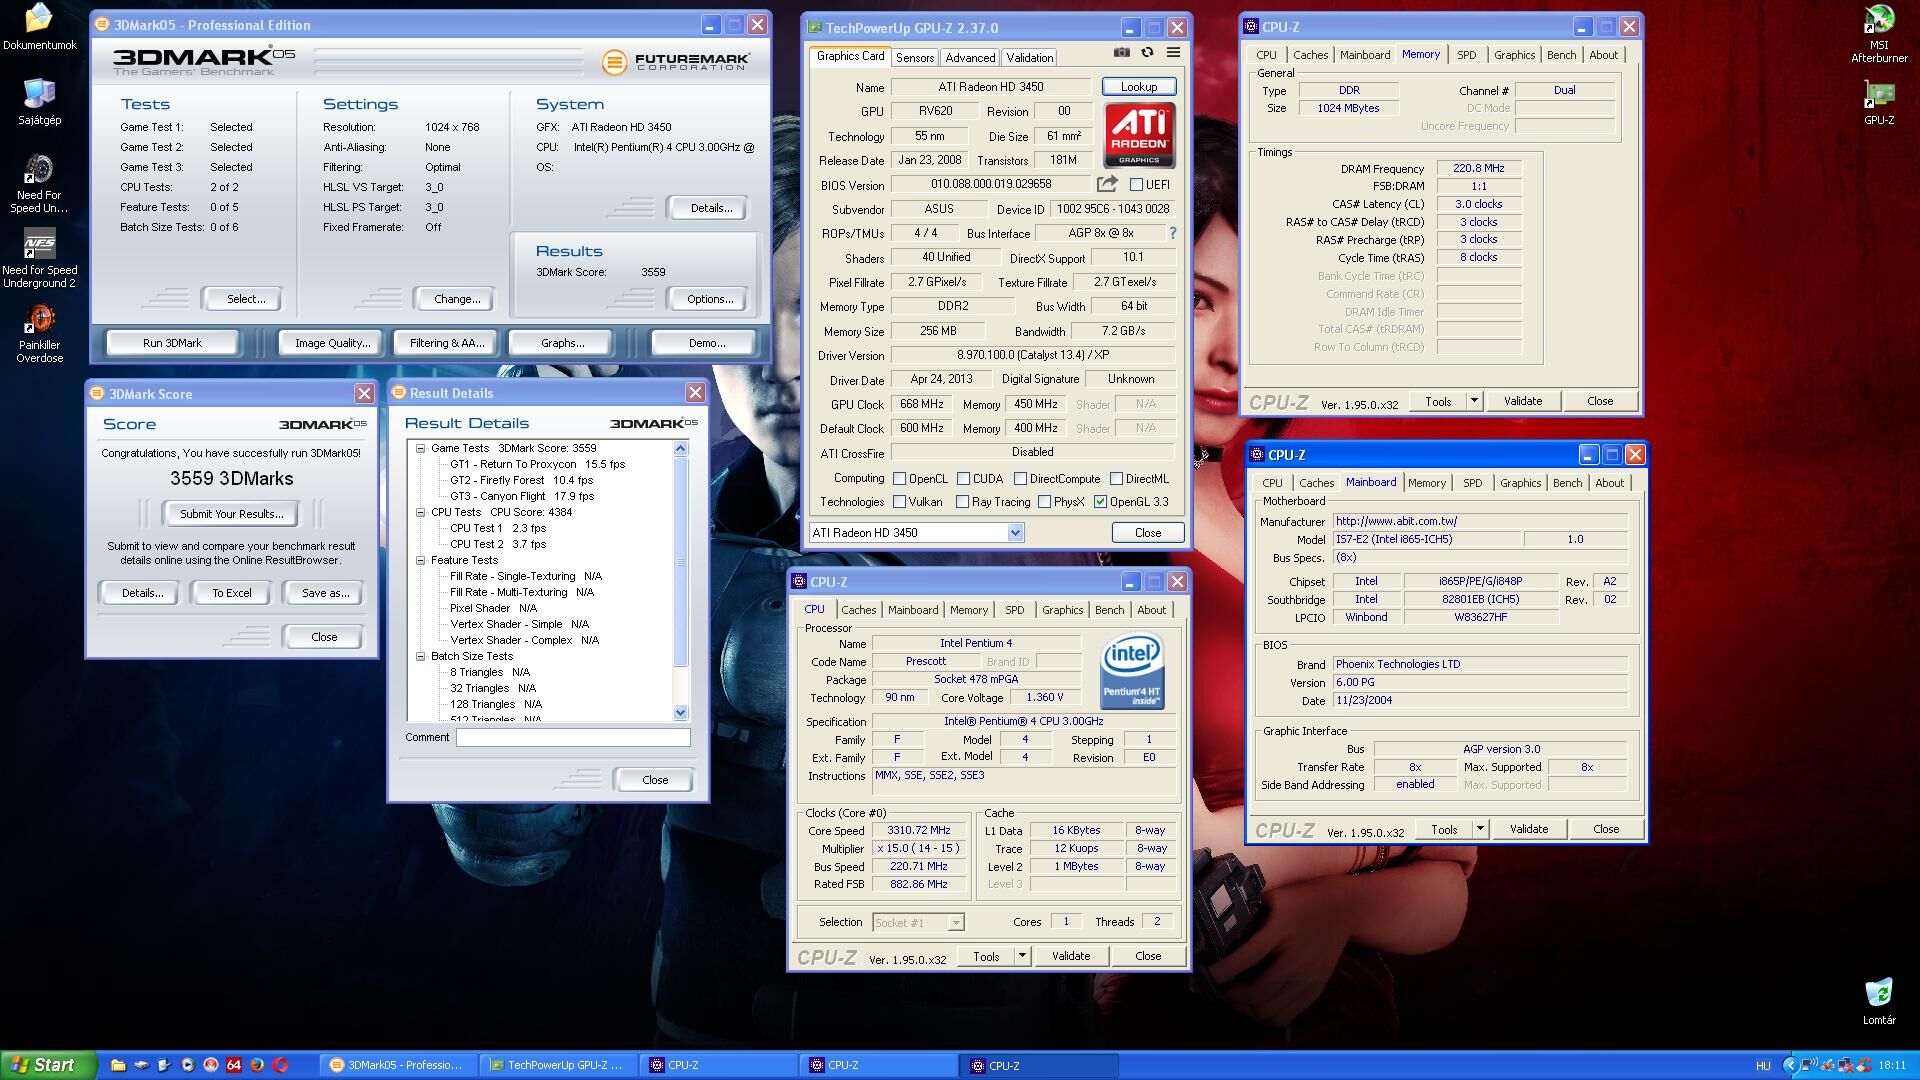Viewport: 1920px width, 1080px height.
Task: Toggle the DirectML checkbox
Action: point(1116,479)
